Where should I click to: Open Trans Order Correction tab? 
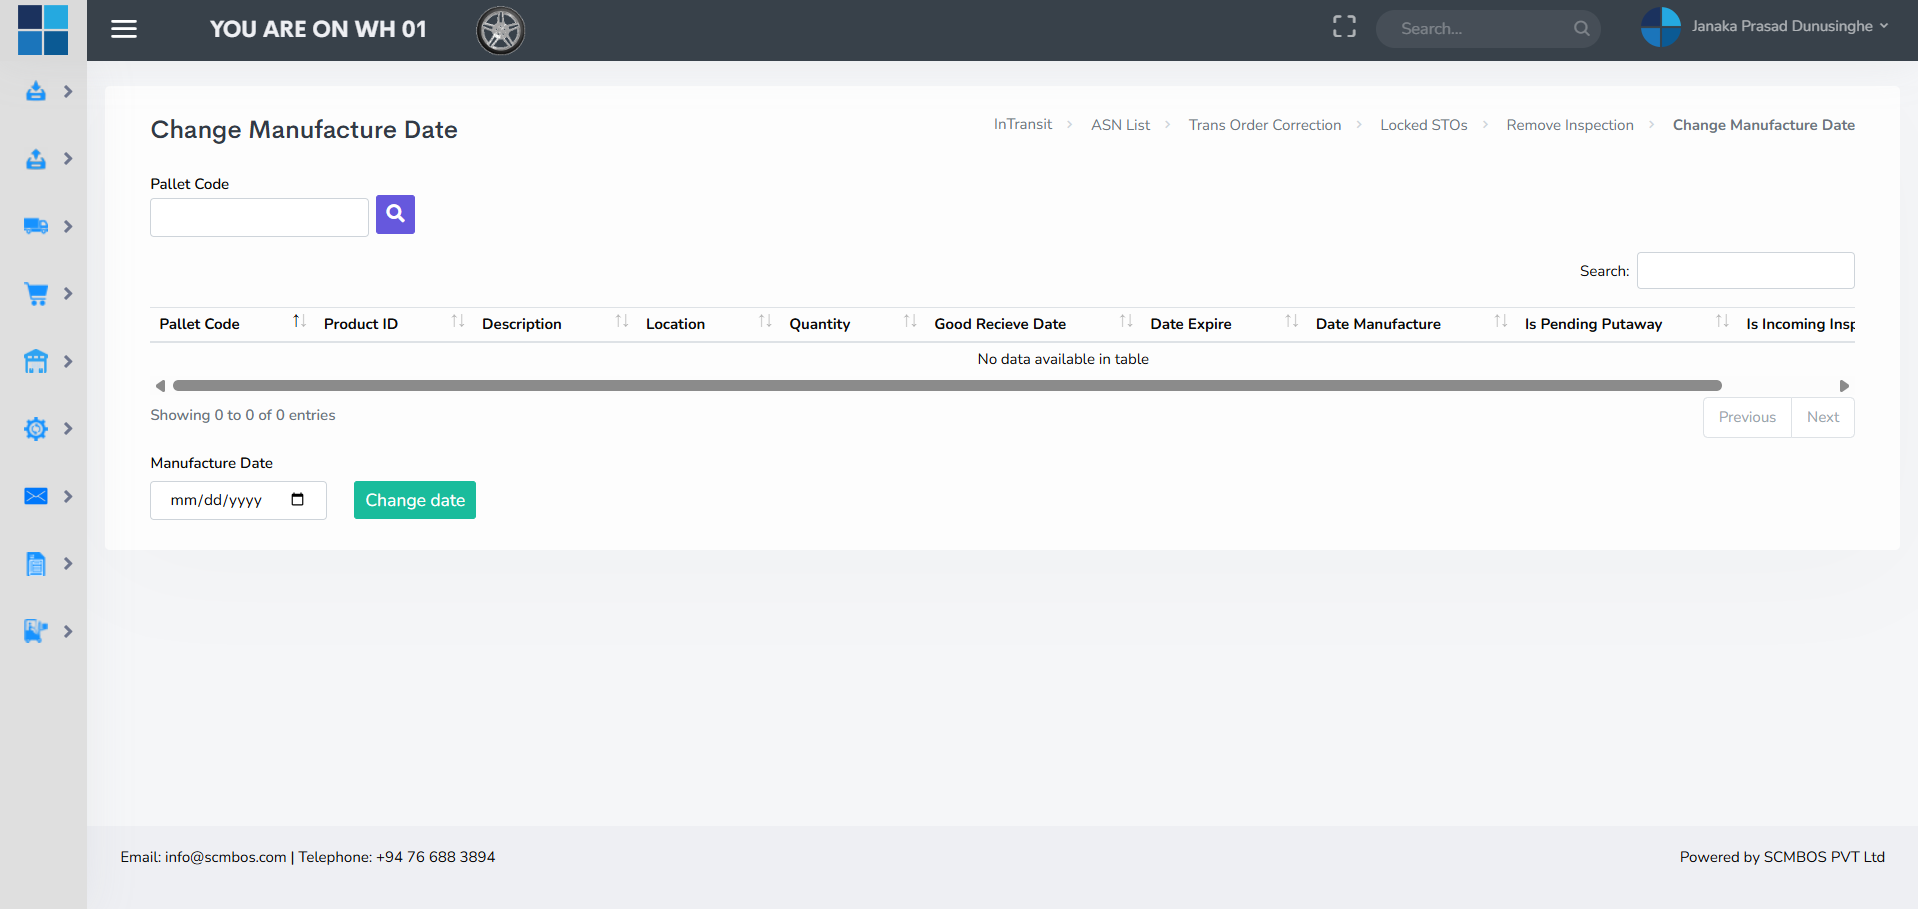pos(1264,125)
